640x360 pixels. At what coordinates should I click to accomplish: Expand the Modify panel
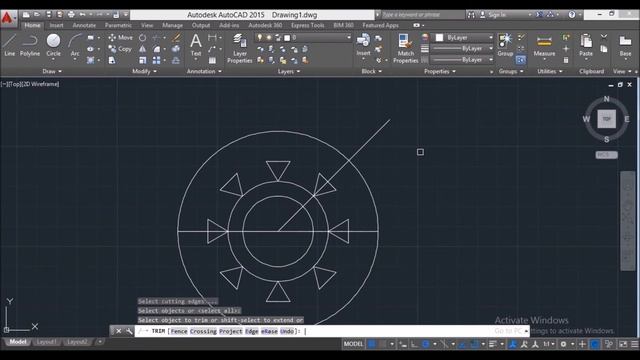pyautogui.click(x=144, y=71)
